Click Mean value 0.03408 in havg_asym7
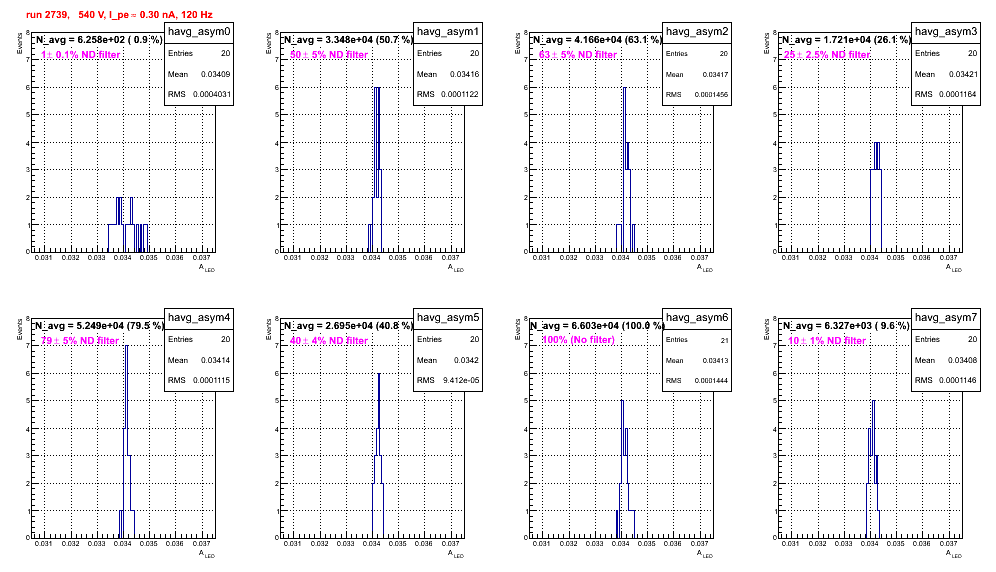Screen dimensions: 996x572 [963, 360]
